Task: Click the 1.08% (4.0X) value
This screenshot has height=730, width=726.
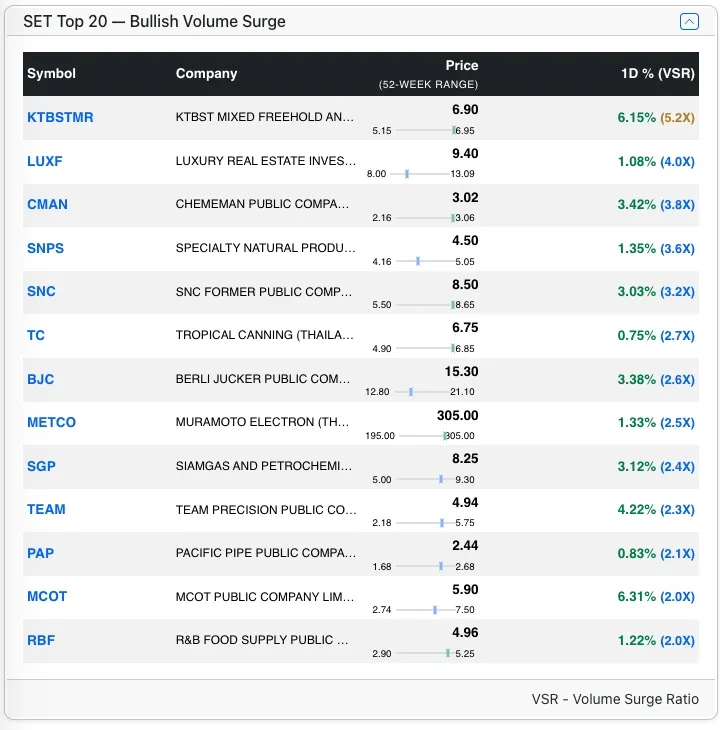Action: [656, 162]
